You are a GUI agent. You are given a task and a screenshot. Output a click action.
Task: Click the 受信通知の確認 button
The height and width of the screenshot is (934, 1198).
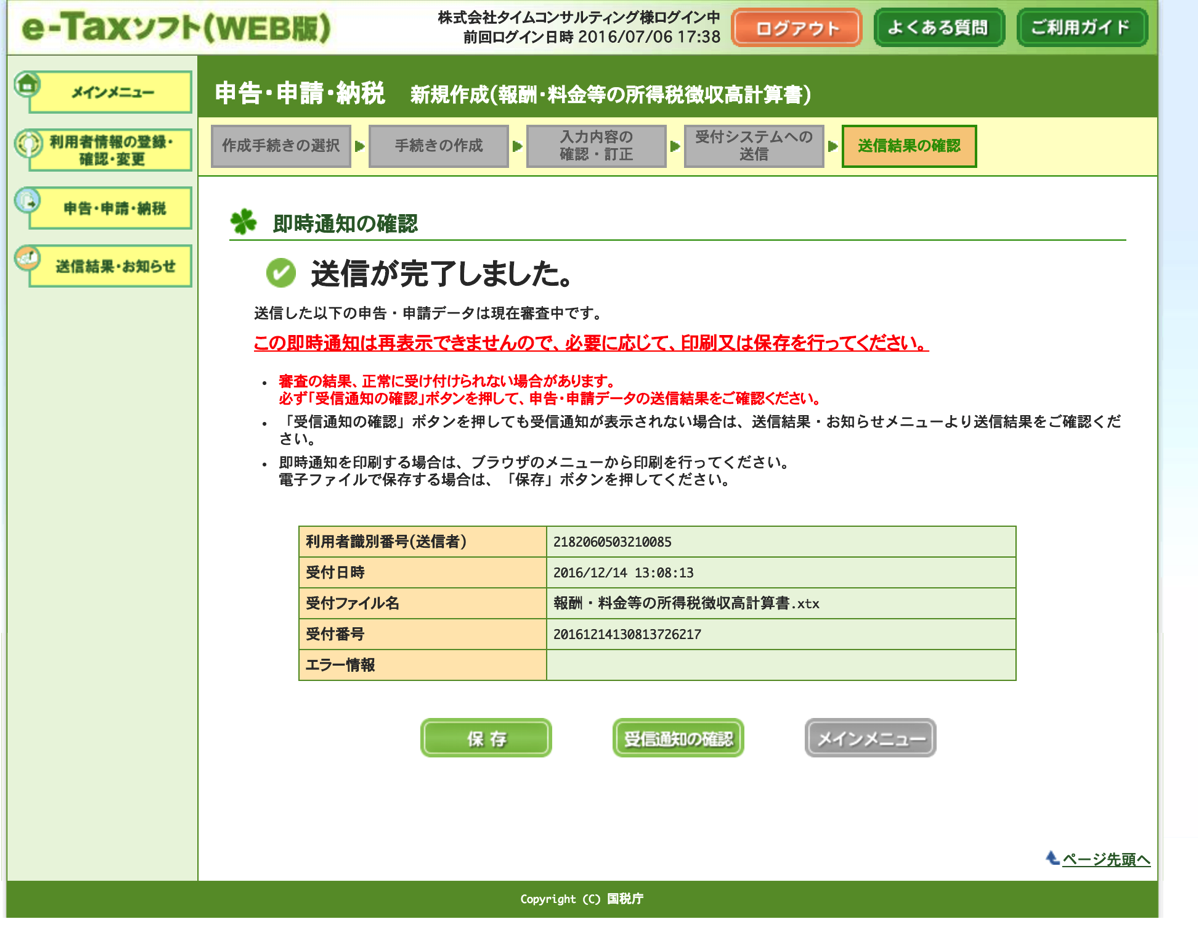point(678,739)
